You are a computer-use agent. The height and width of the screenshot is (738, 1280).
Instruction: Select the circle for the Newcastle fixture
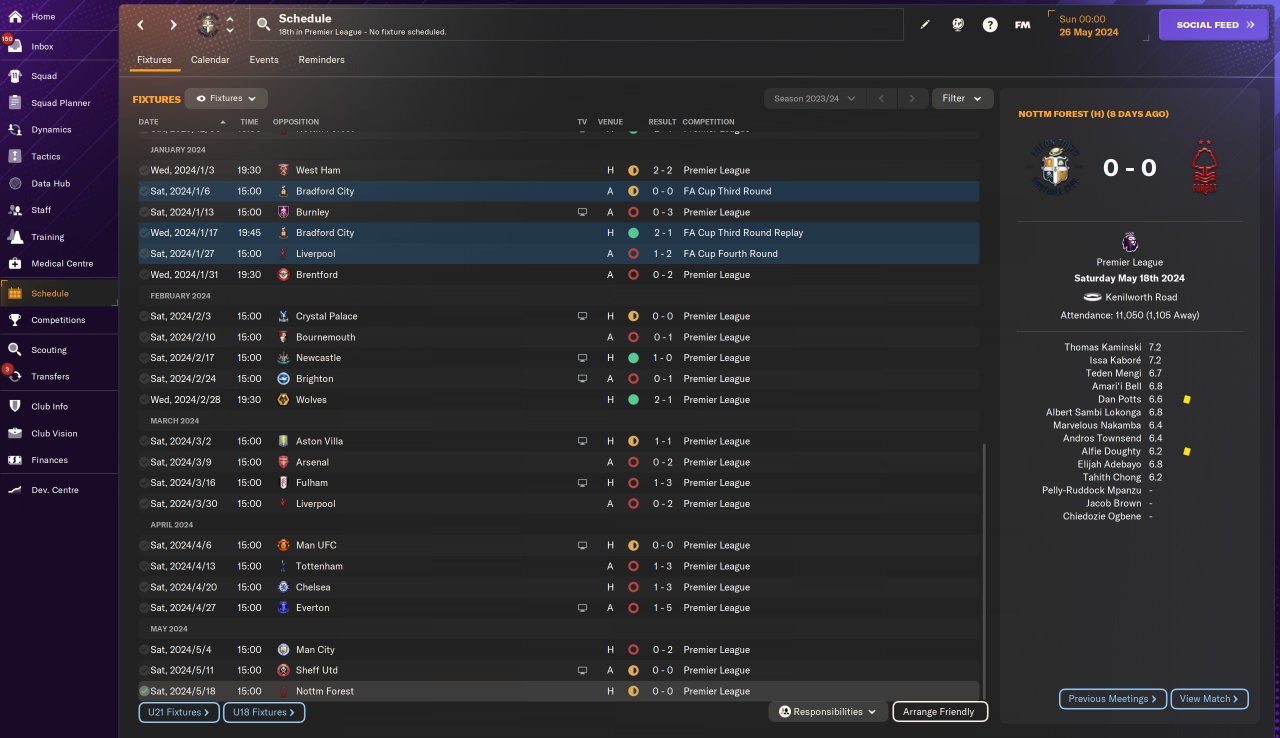tap(144, 358)
